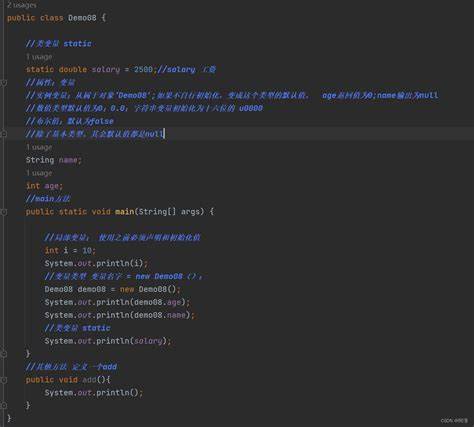Click the method name 'add' in public void add()
The width and height of the screenshot is (474, 427).
click(89, 380)
